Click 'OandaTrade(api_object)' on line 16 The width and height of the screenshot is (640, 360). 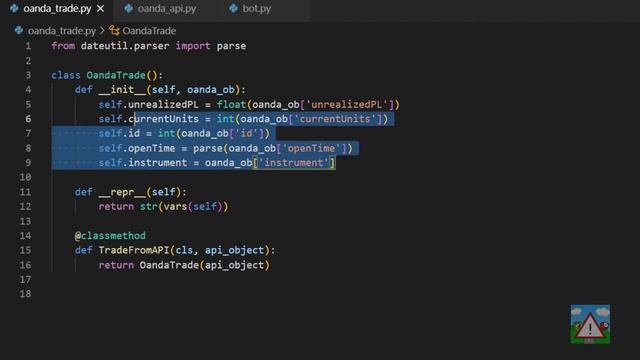click(204, 265)
